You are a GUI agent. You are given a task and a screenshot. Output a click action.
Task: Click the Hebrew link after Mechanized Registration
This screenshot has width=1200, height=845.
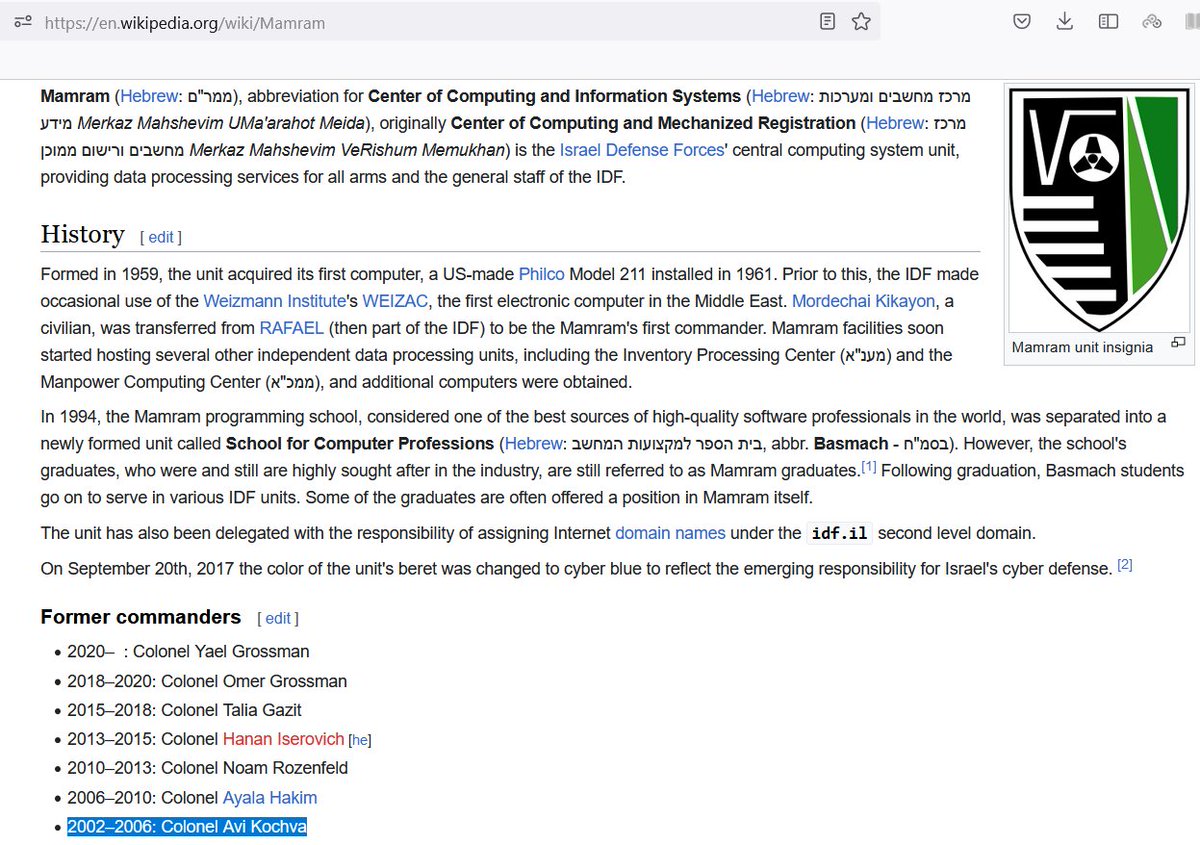coord(895,123)
